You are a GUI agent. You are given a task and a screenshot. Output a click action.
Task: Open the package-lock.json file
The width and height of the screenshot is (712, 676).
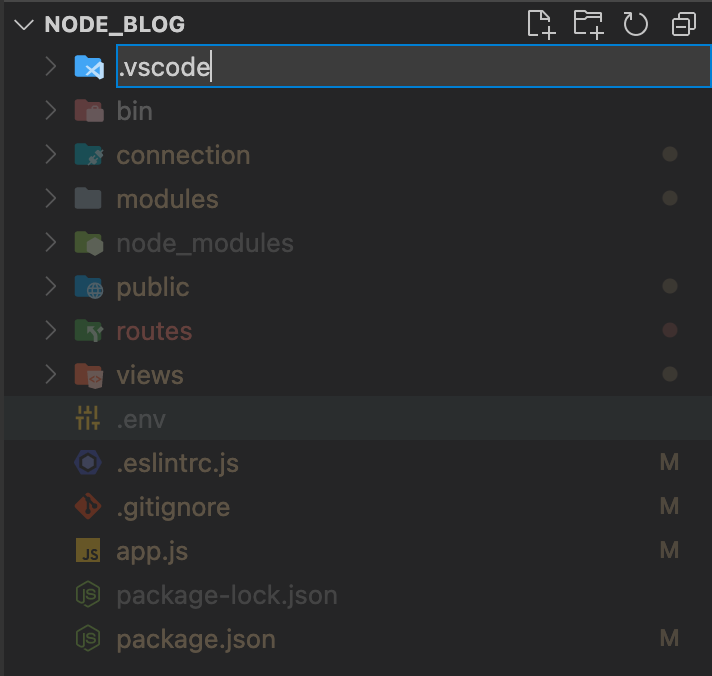click(x=226, y=595)
